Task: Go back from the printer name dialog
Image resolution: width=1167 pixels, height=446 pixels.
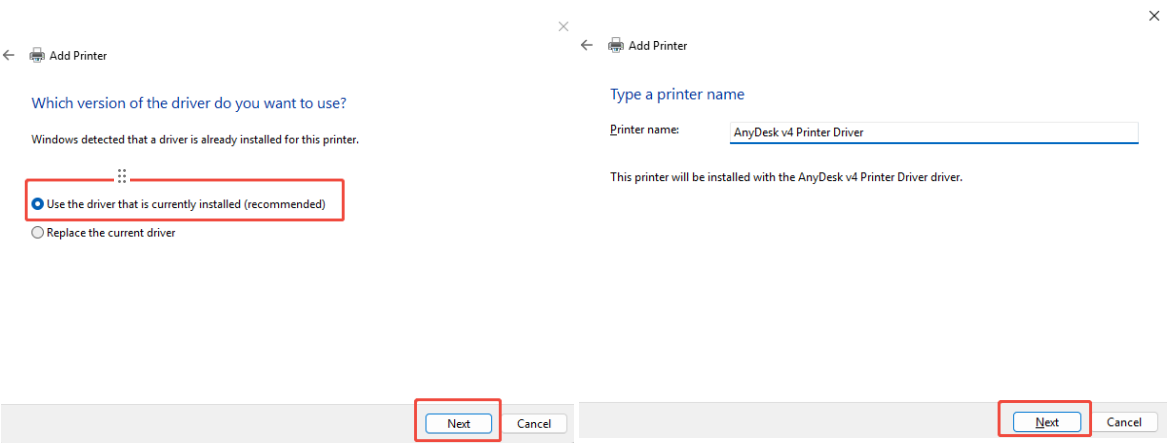Action: [587, 46]
